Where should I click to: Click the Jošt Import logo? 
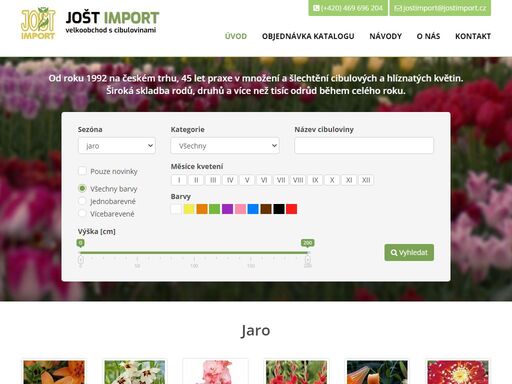click(90, 23)
